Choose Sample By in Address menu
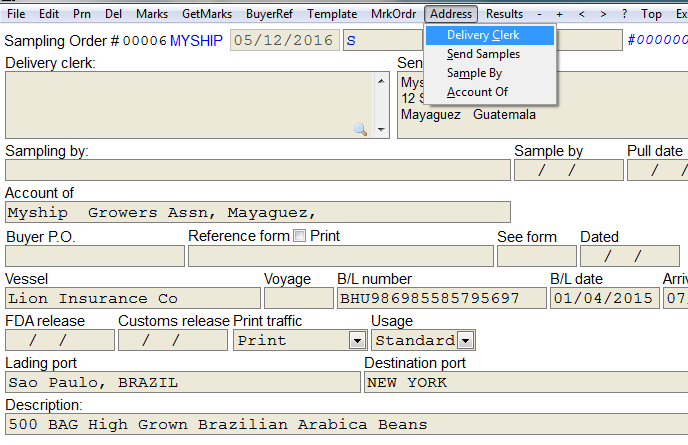This screenshot has height=445, width=688. tap(490, 73)
